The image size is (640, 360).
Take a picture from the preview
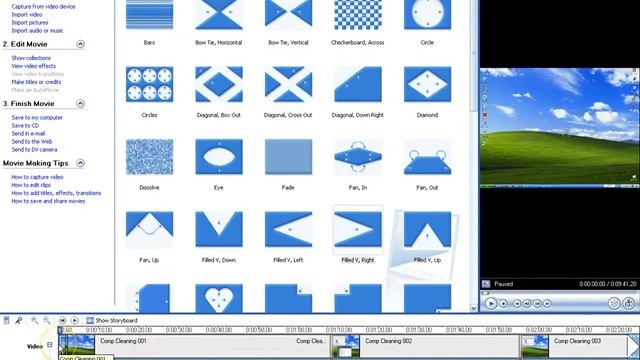click(x=629, y=303)
